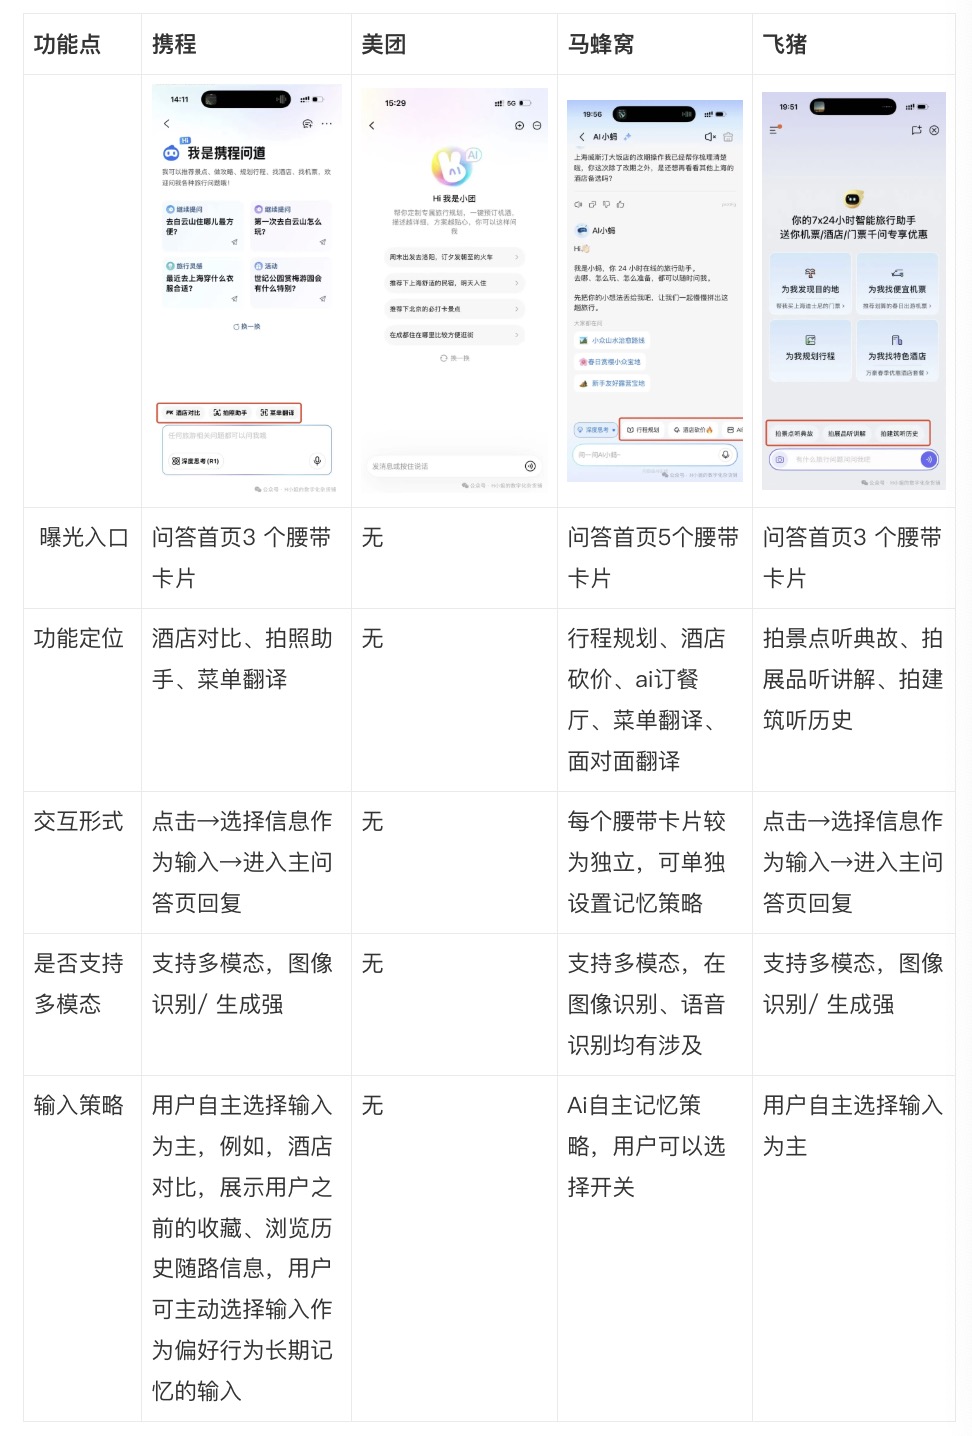Open 为我找特色酒店 card in 飞猪
The image size is (972, 1436).
tap(897, 350)
